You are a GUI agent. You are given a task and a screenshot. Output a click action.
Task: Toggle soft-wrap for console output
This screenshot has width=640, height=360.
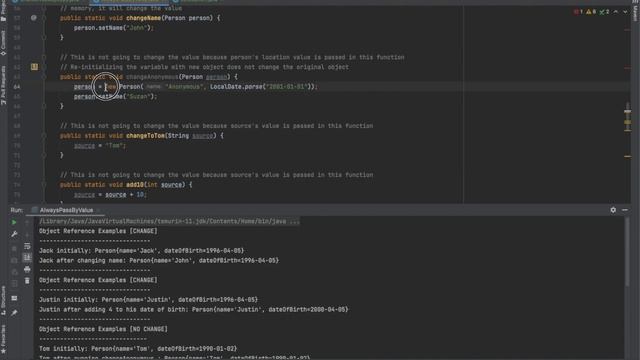[27, 246]
